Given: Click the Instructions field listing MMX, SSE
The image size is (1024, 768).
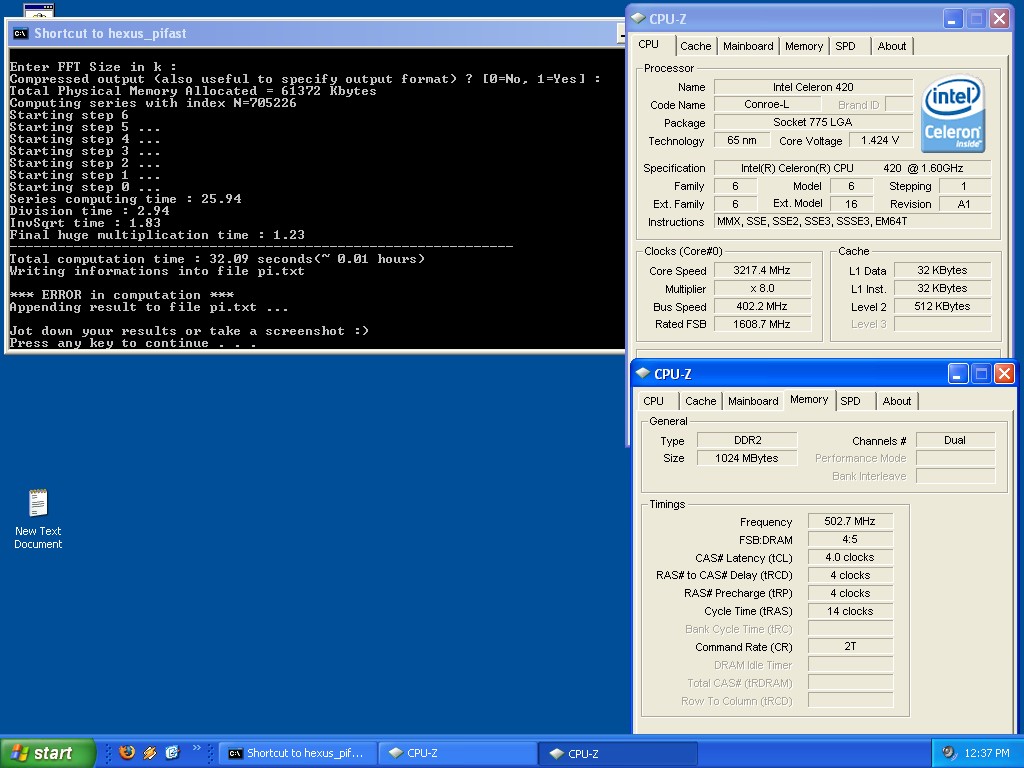Looking at the screenshot, I should coord(852,221).
